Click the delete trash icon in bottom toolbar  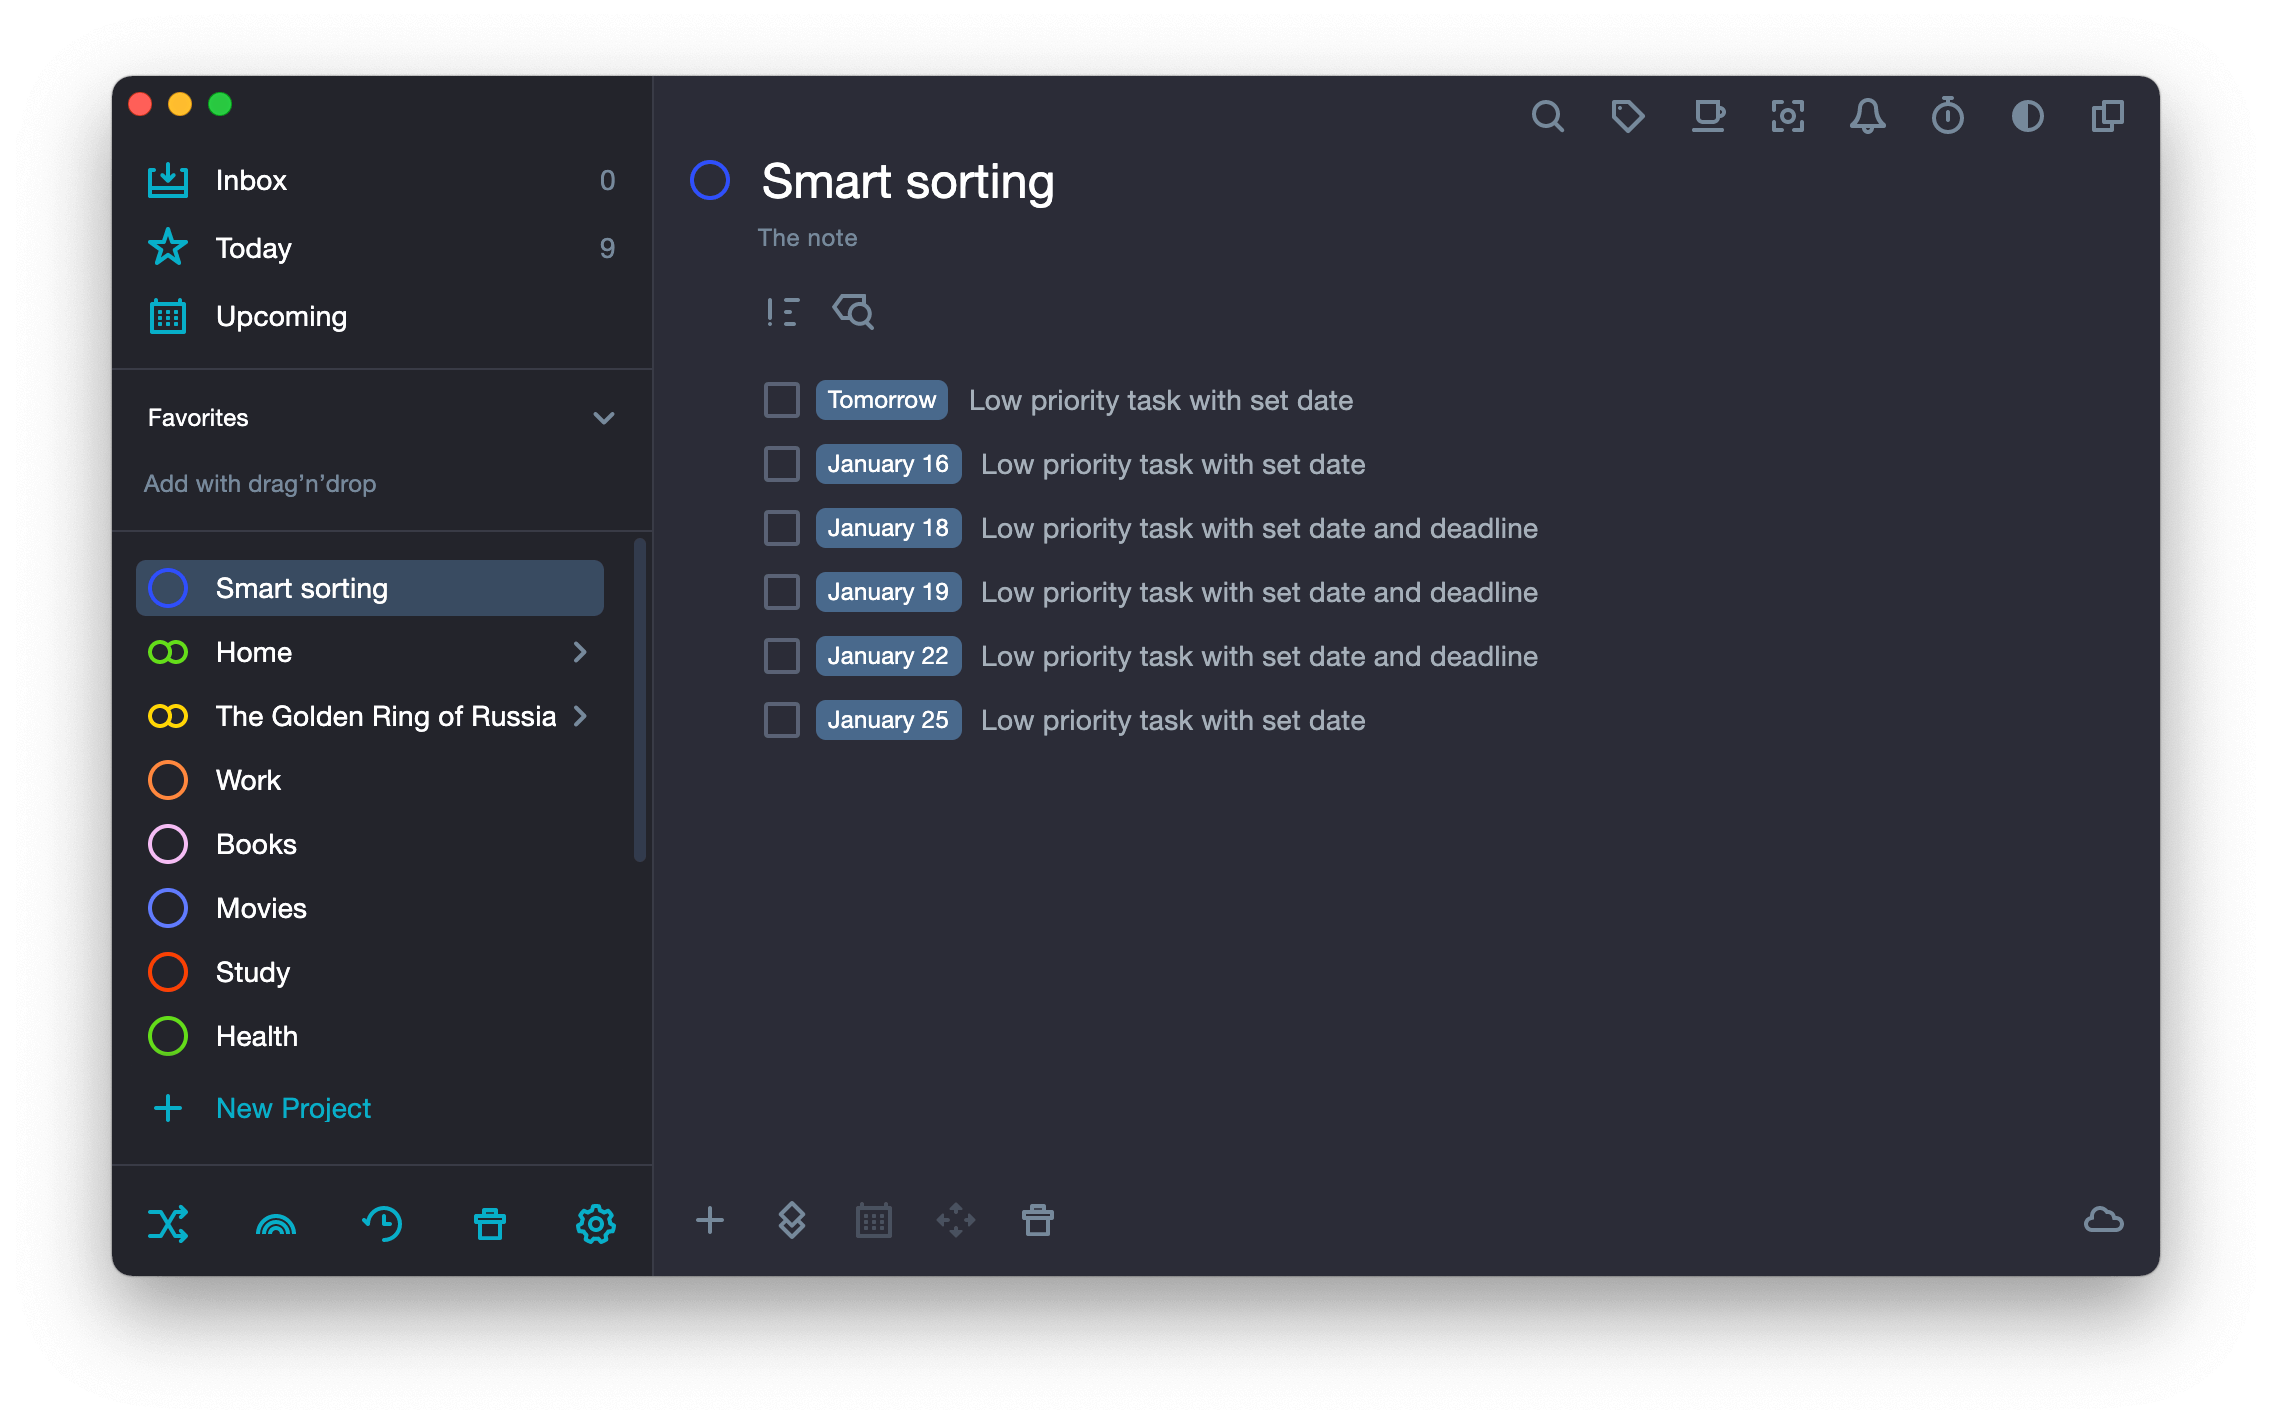pyautogui.click(x=1038, y=1220)
